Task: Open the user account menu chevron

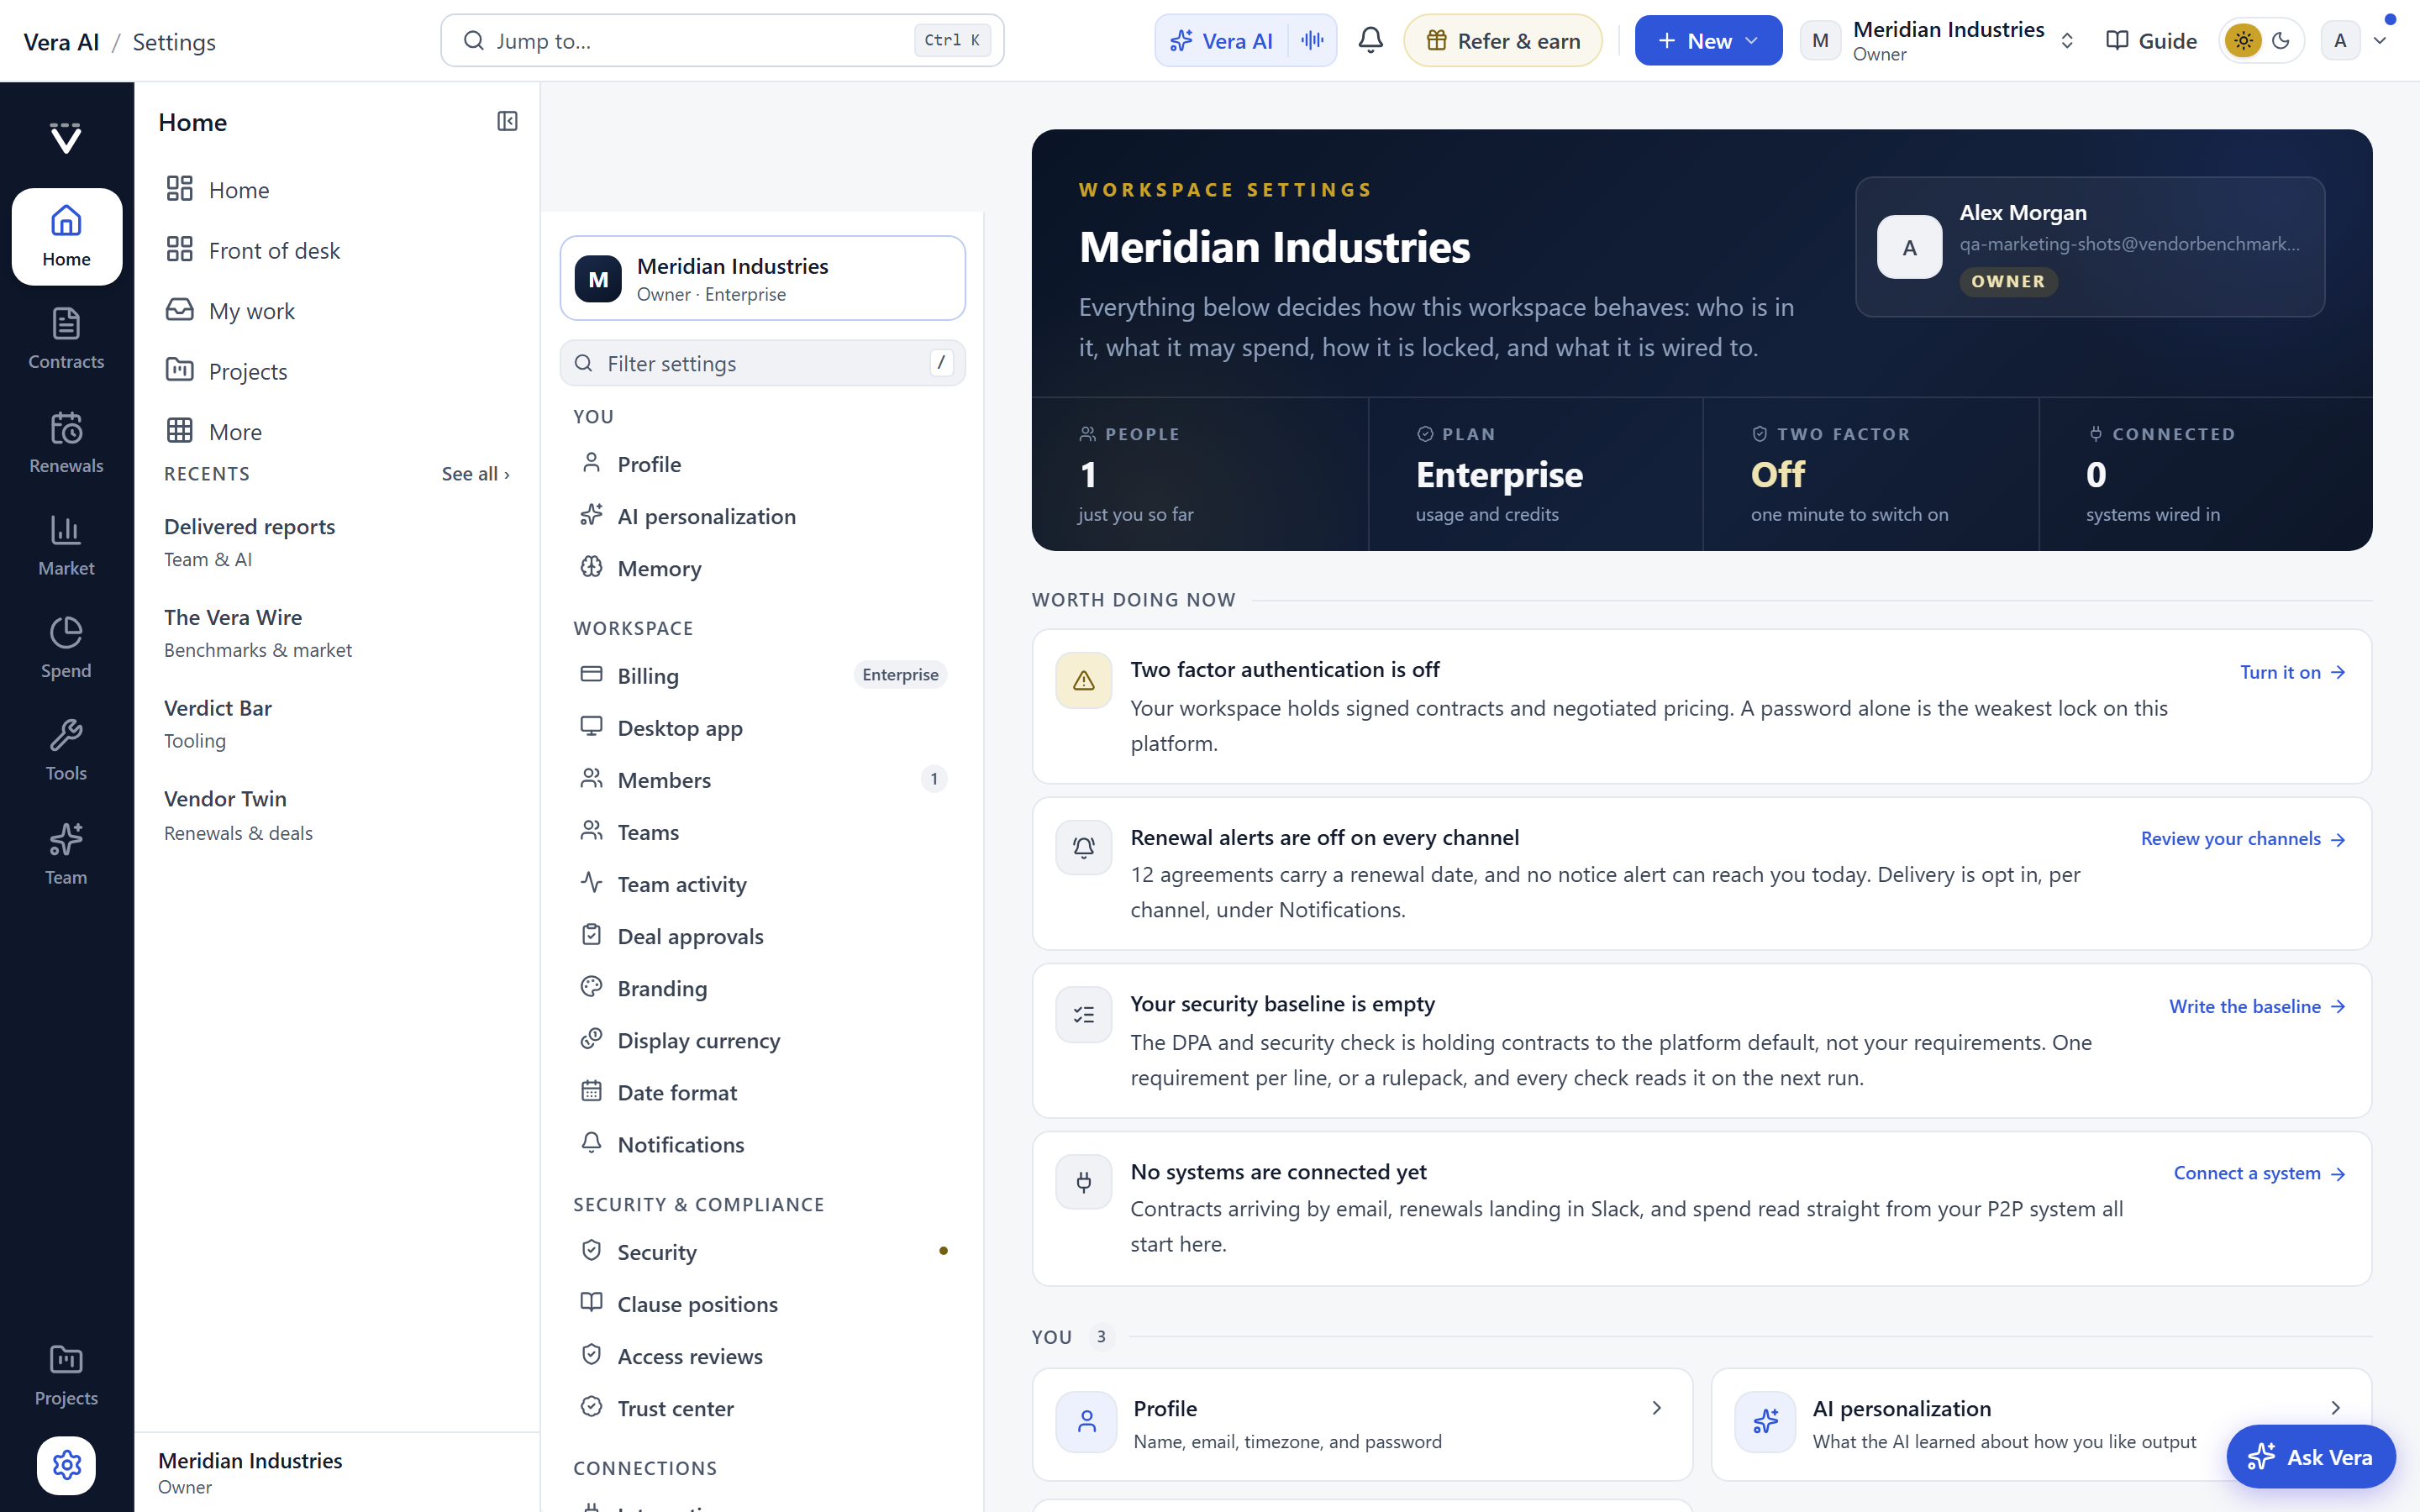Action: (2380, 40)
